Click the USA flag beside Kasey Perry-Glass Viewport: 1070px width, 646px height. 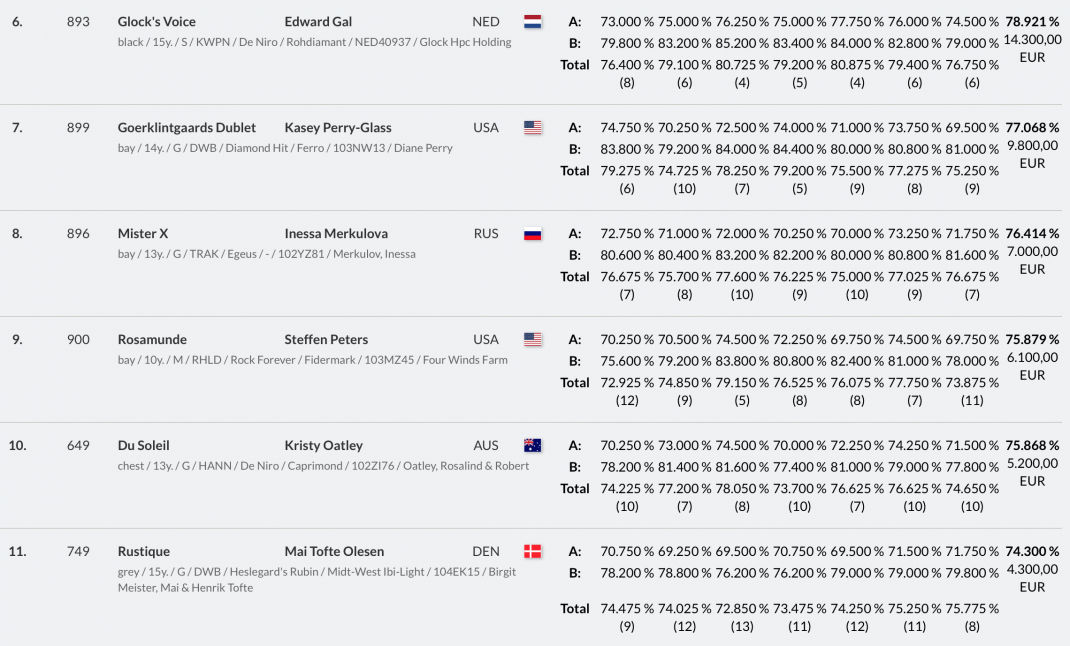point(533,127)
